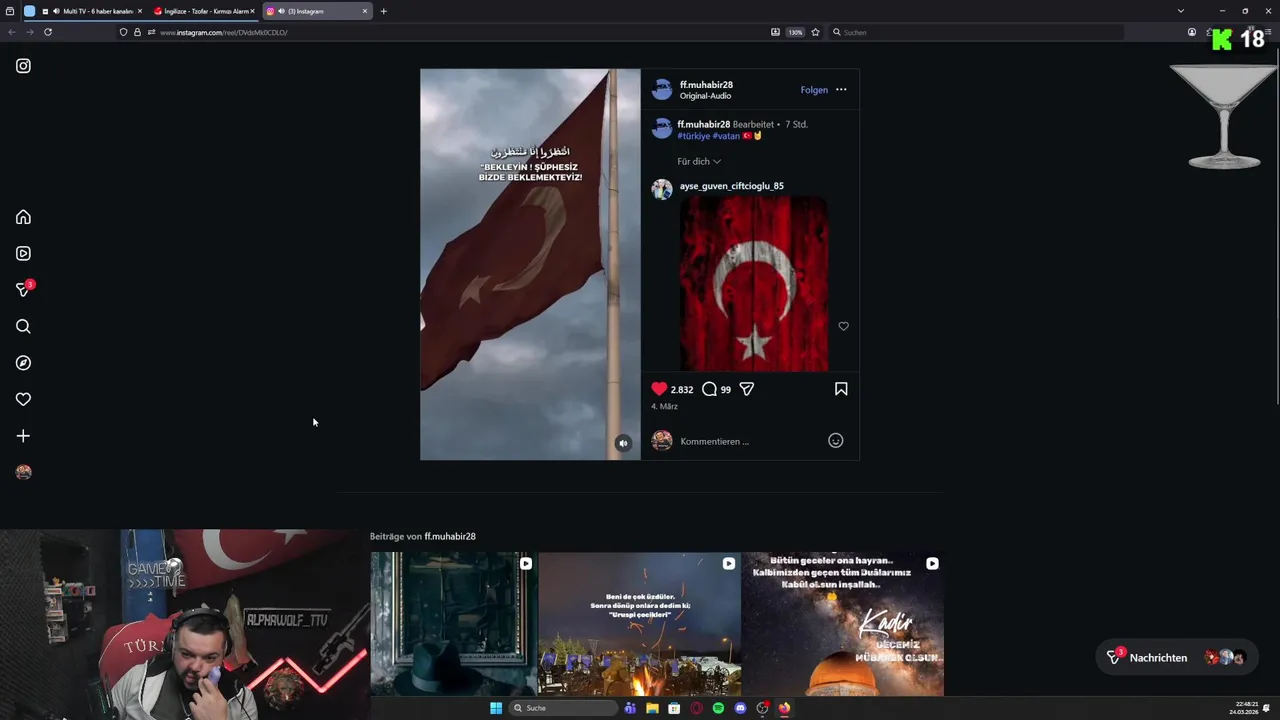Open the '2.832' like count

682,390
